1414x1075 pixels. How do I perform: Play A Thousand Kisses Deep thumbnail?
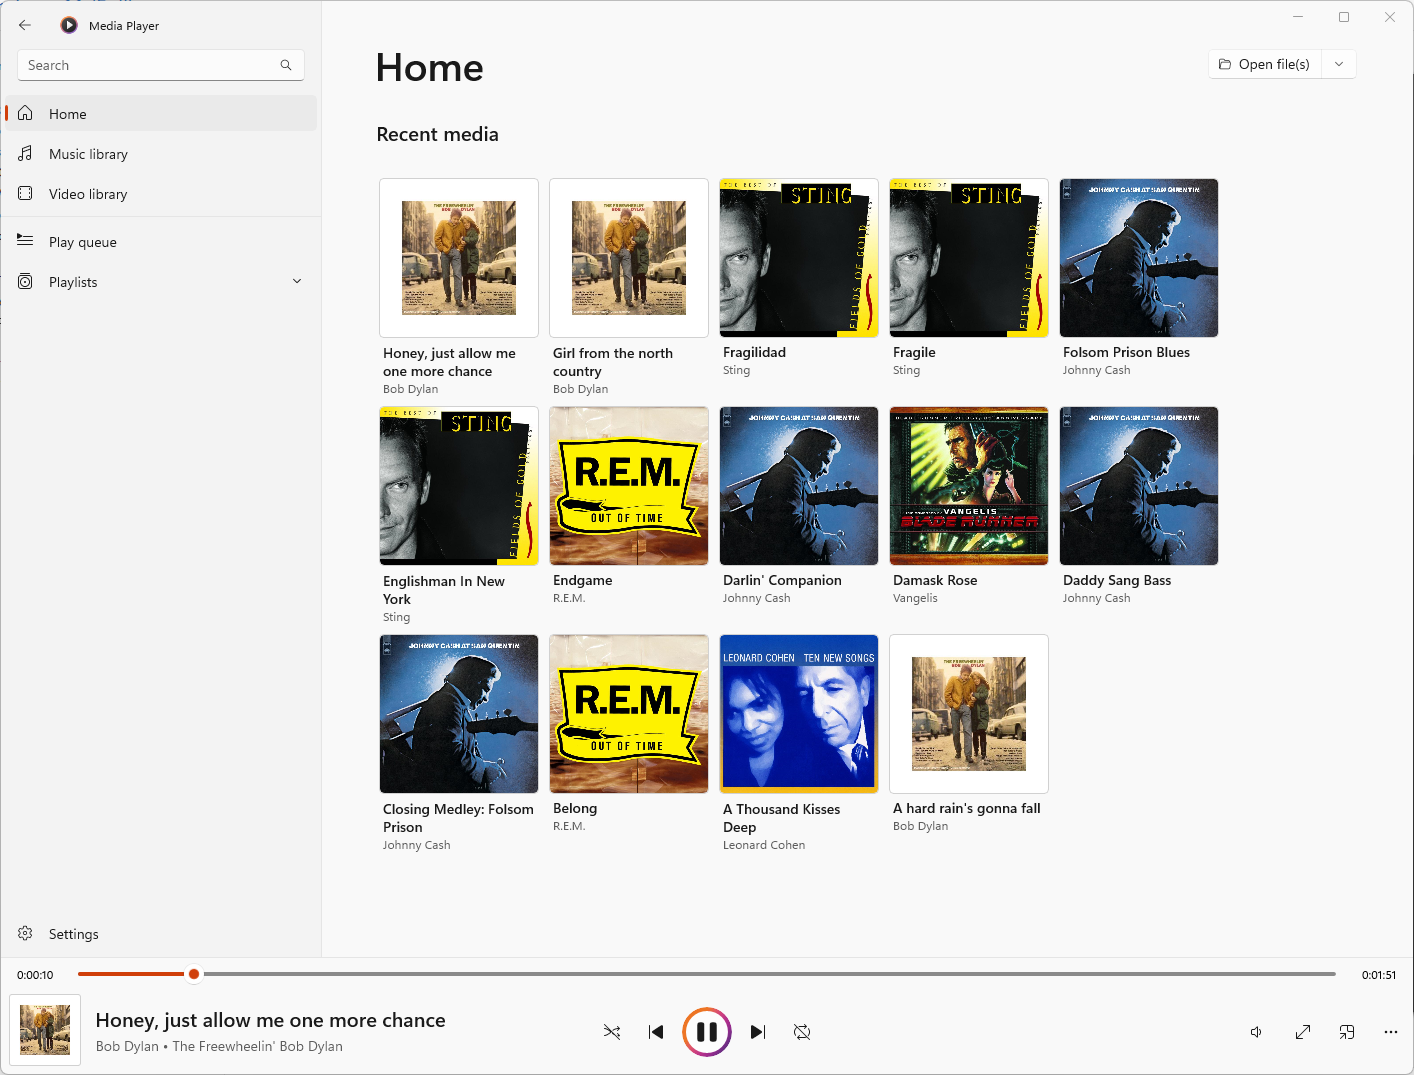799,714
